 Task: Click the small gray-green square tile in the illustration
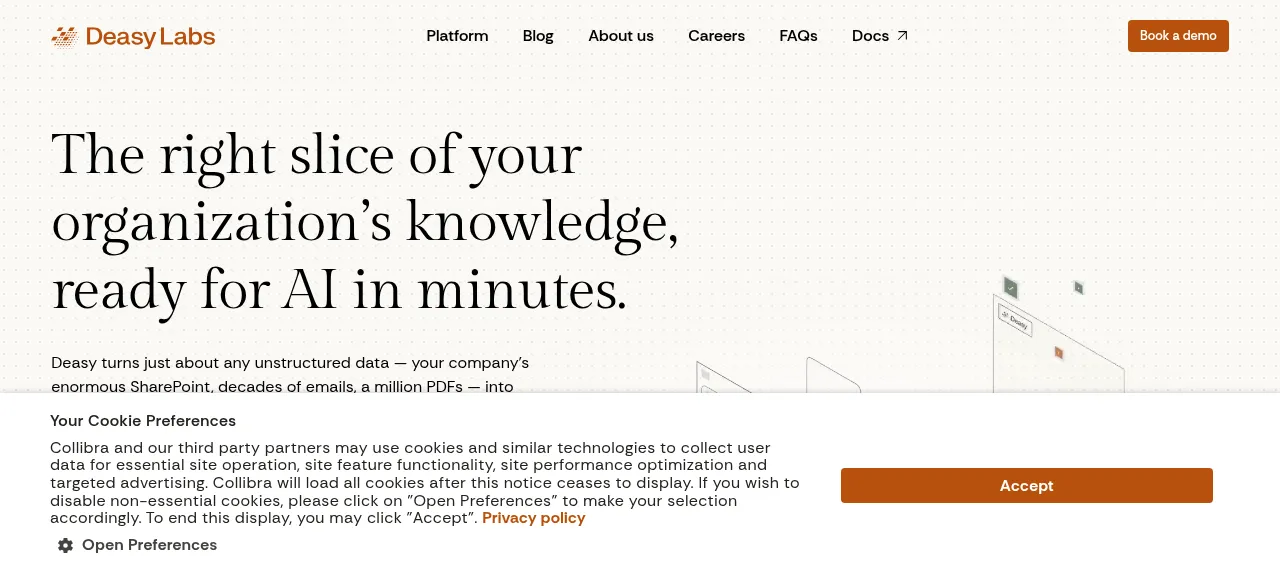[x=1078, y=287]
